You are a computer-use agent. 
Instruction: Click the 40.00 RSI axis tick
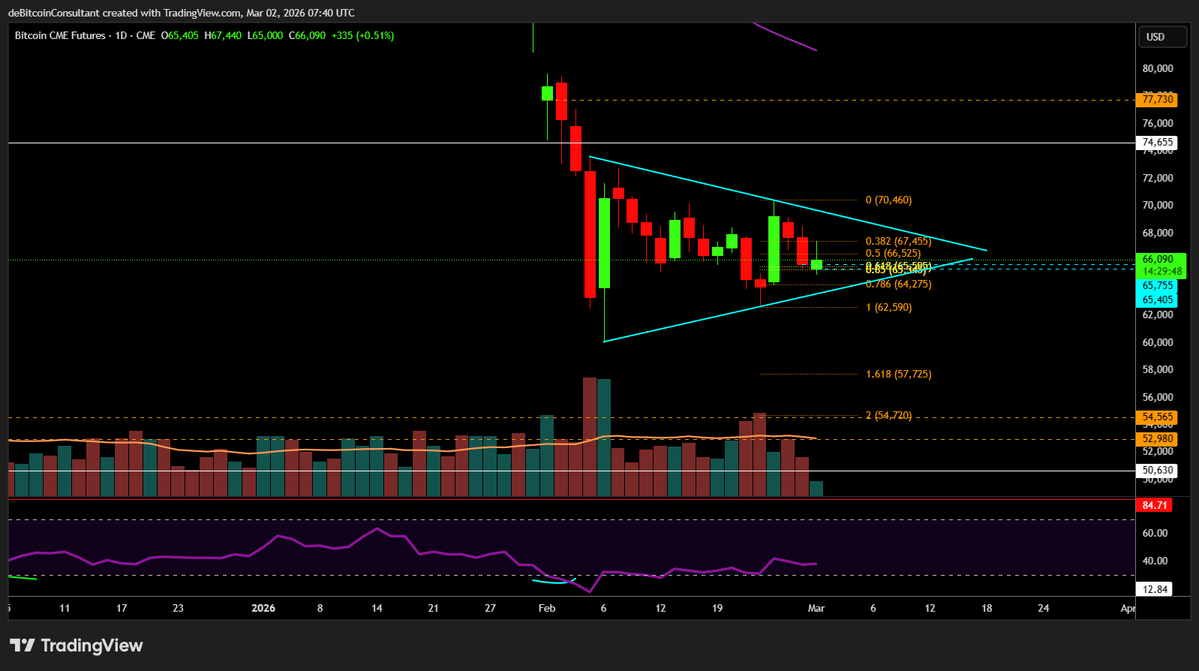point(1155,561)
